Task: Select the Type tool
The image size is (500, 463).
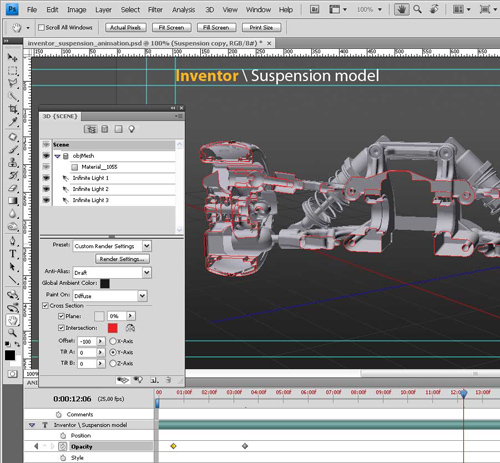Action: [13, 254]
